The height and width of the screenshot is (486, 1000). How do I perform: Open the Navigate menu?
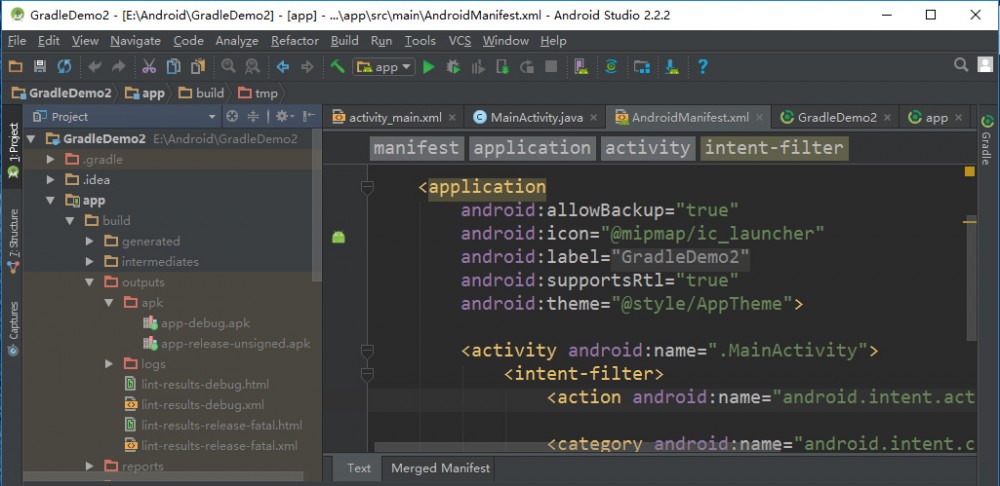(x=135, y=41)
